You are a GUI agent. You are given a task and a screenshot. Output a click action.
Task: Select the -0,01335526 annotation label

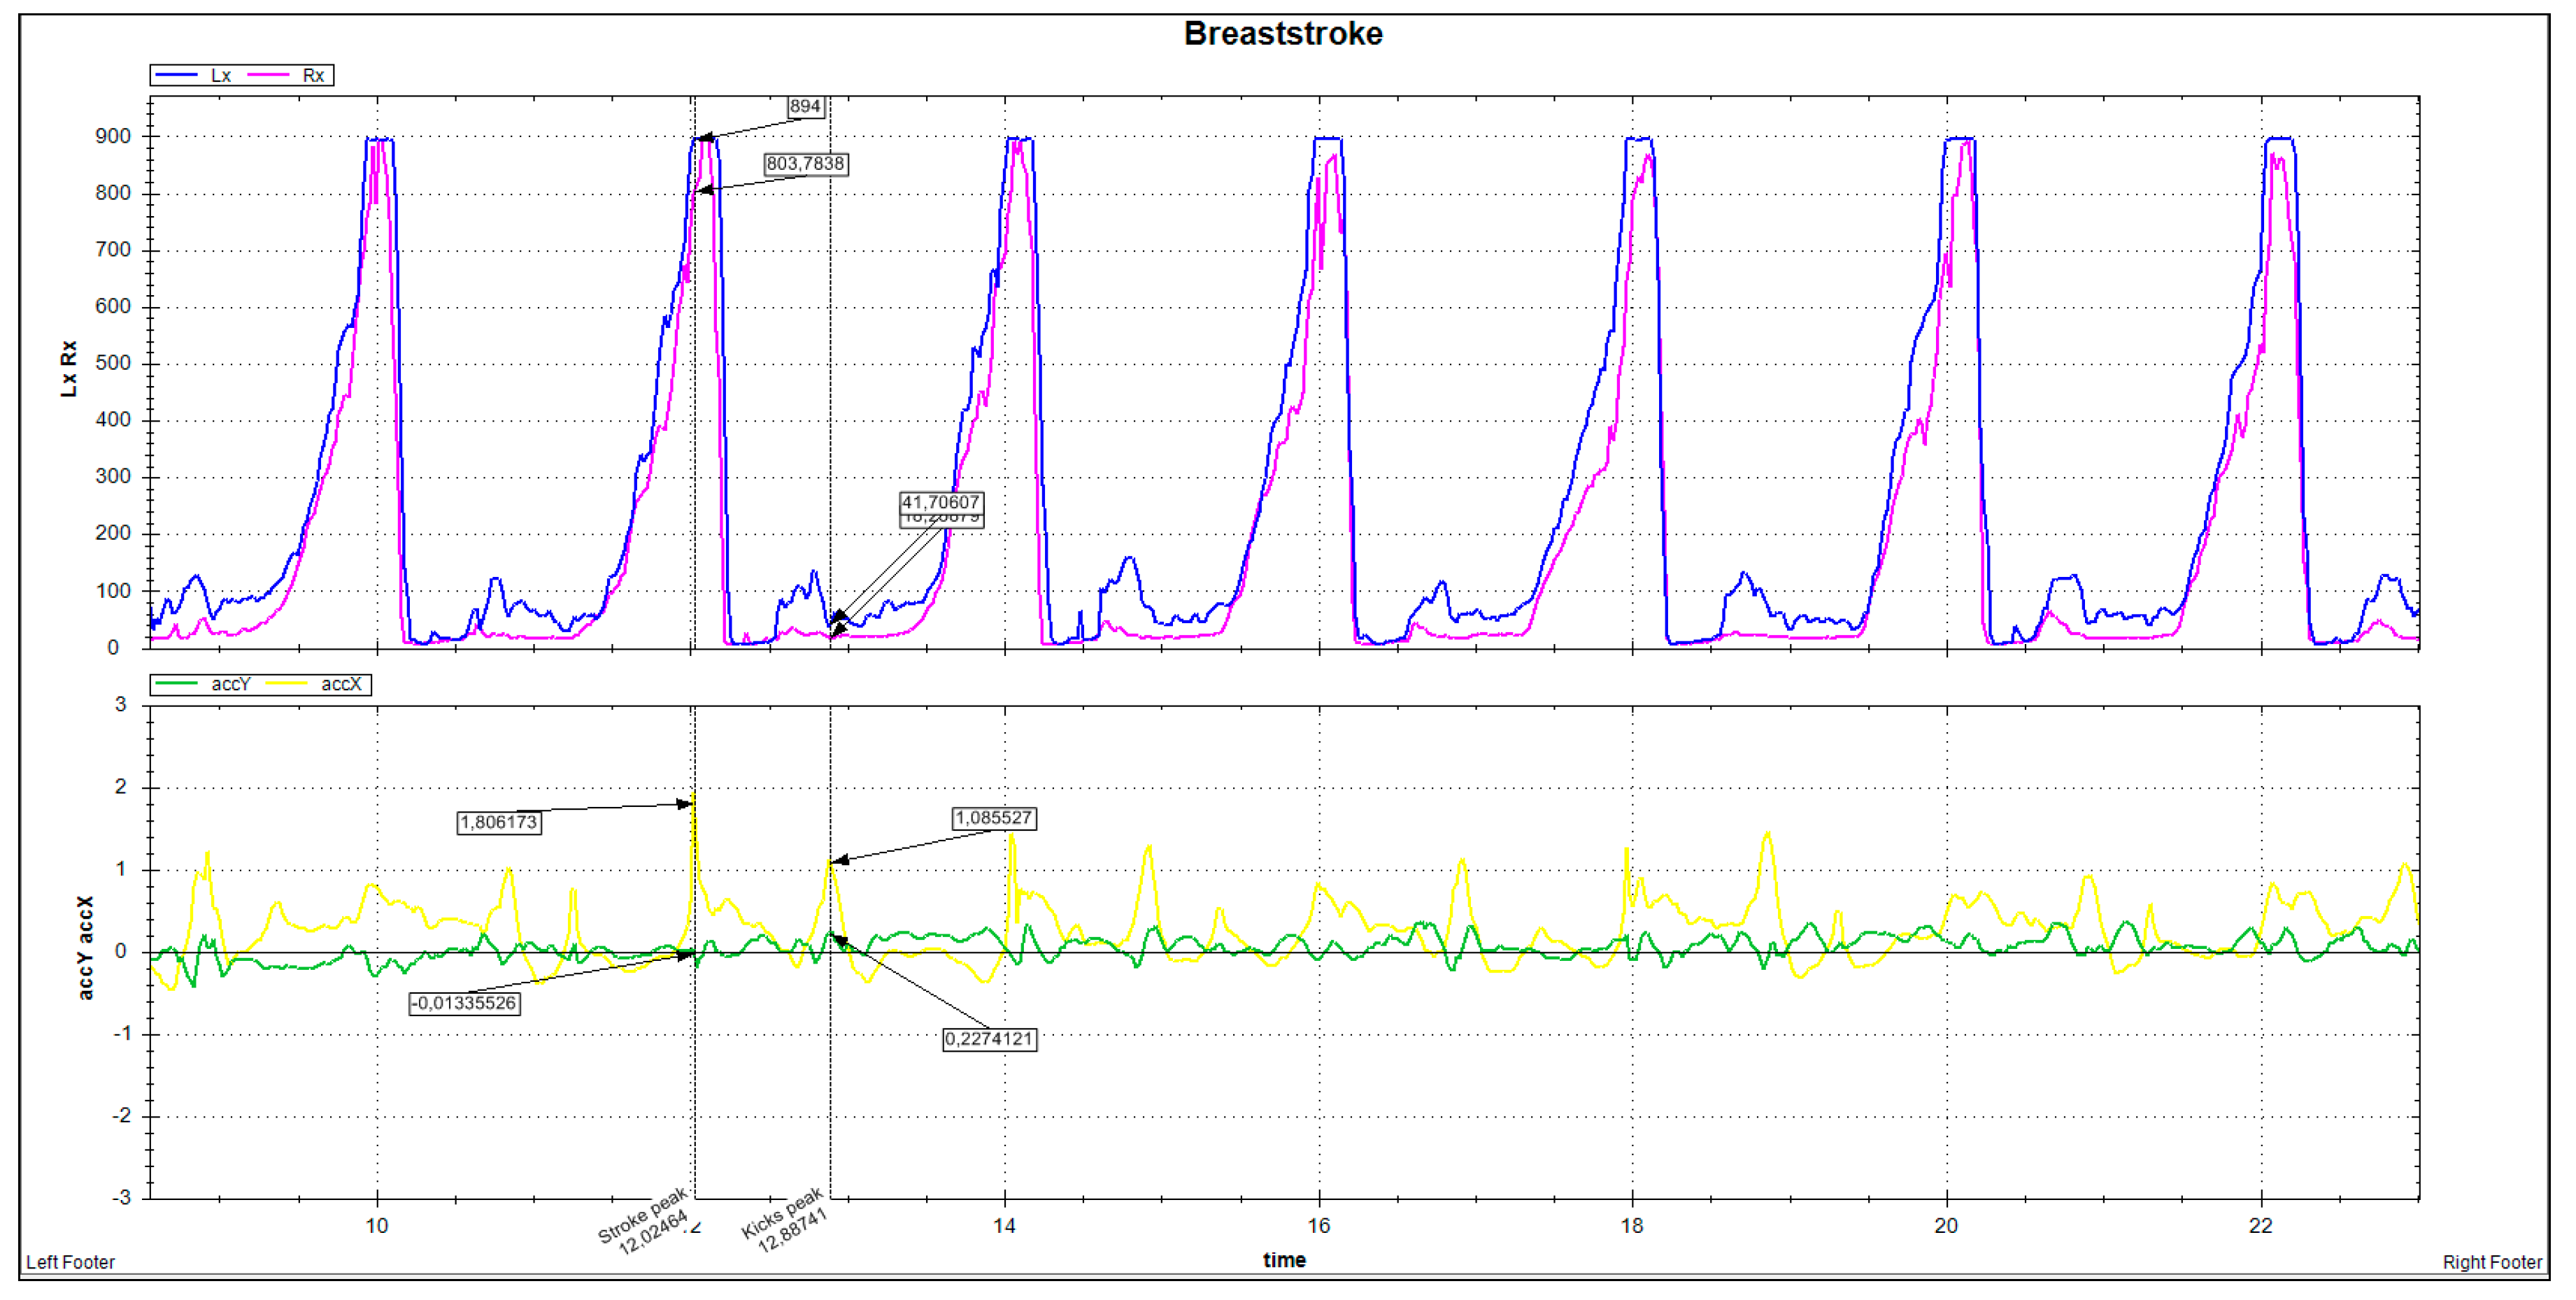click(x=464, y=1004)
